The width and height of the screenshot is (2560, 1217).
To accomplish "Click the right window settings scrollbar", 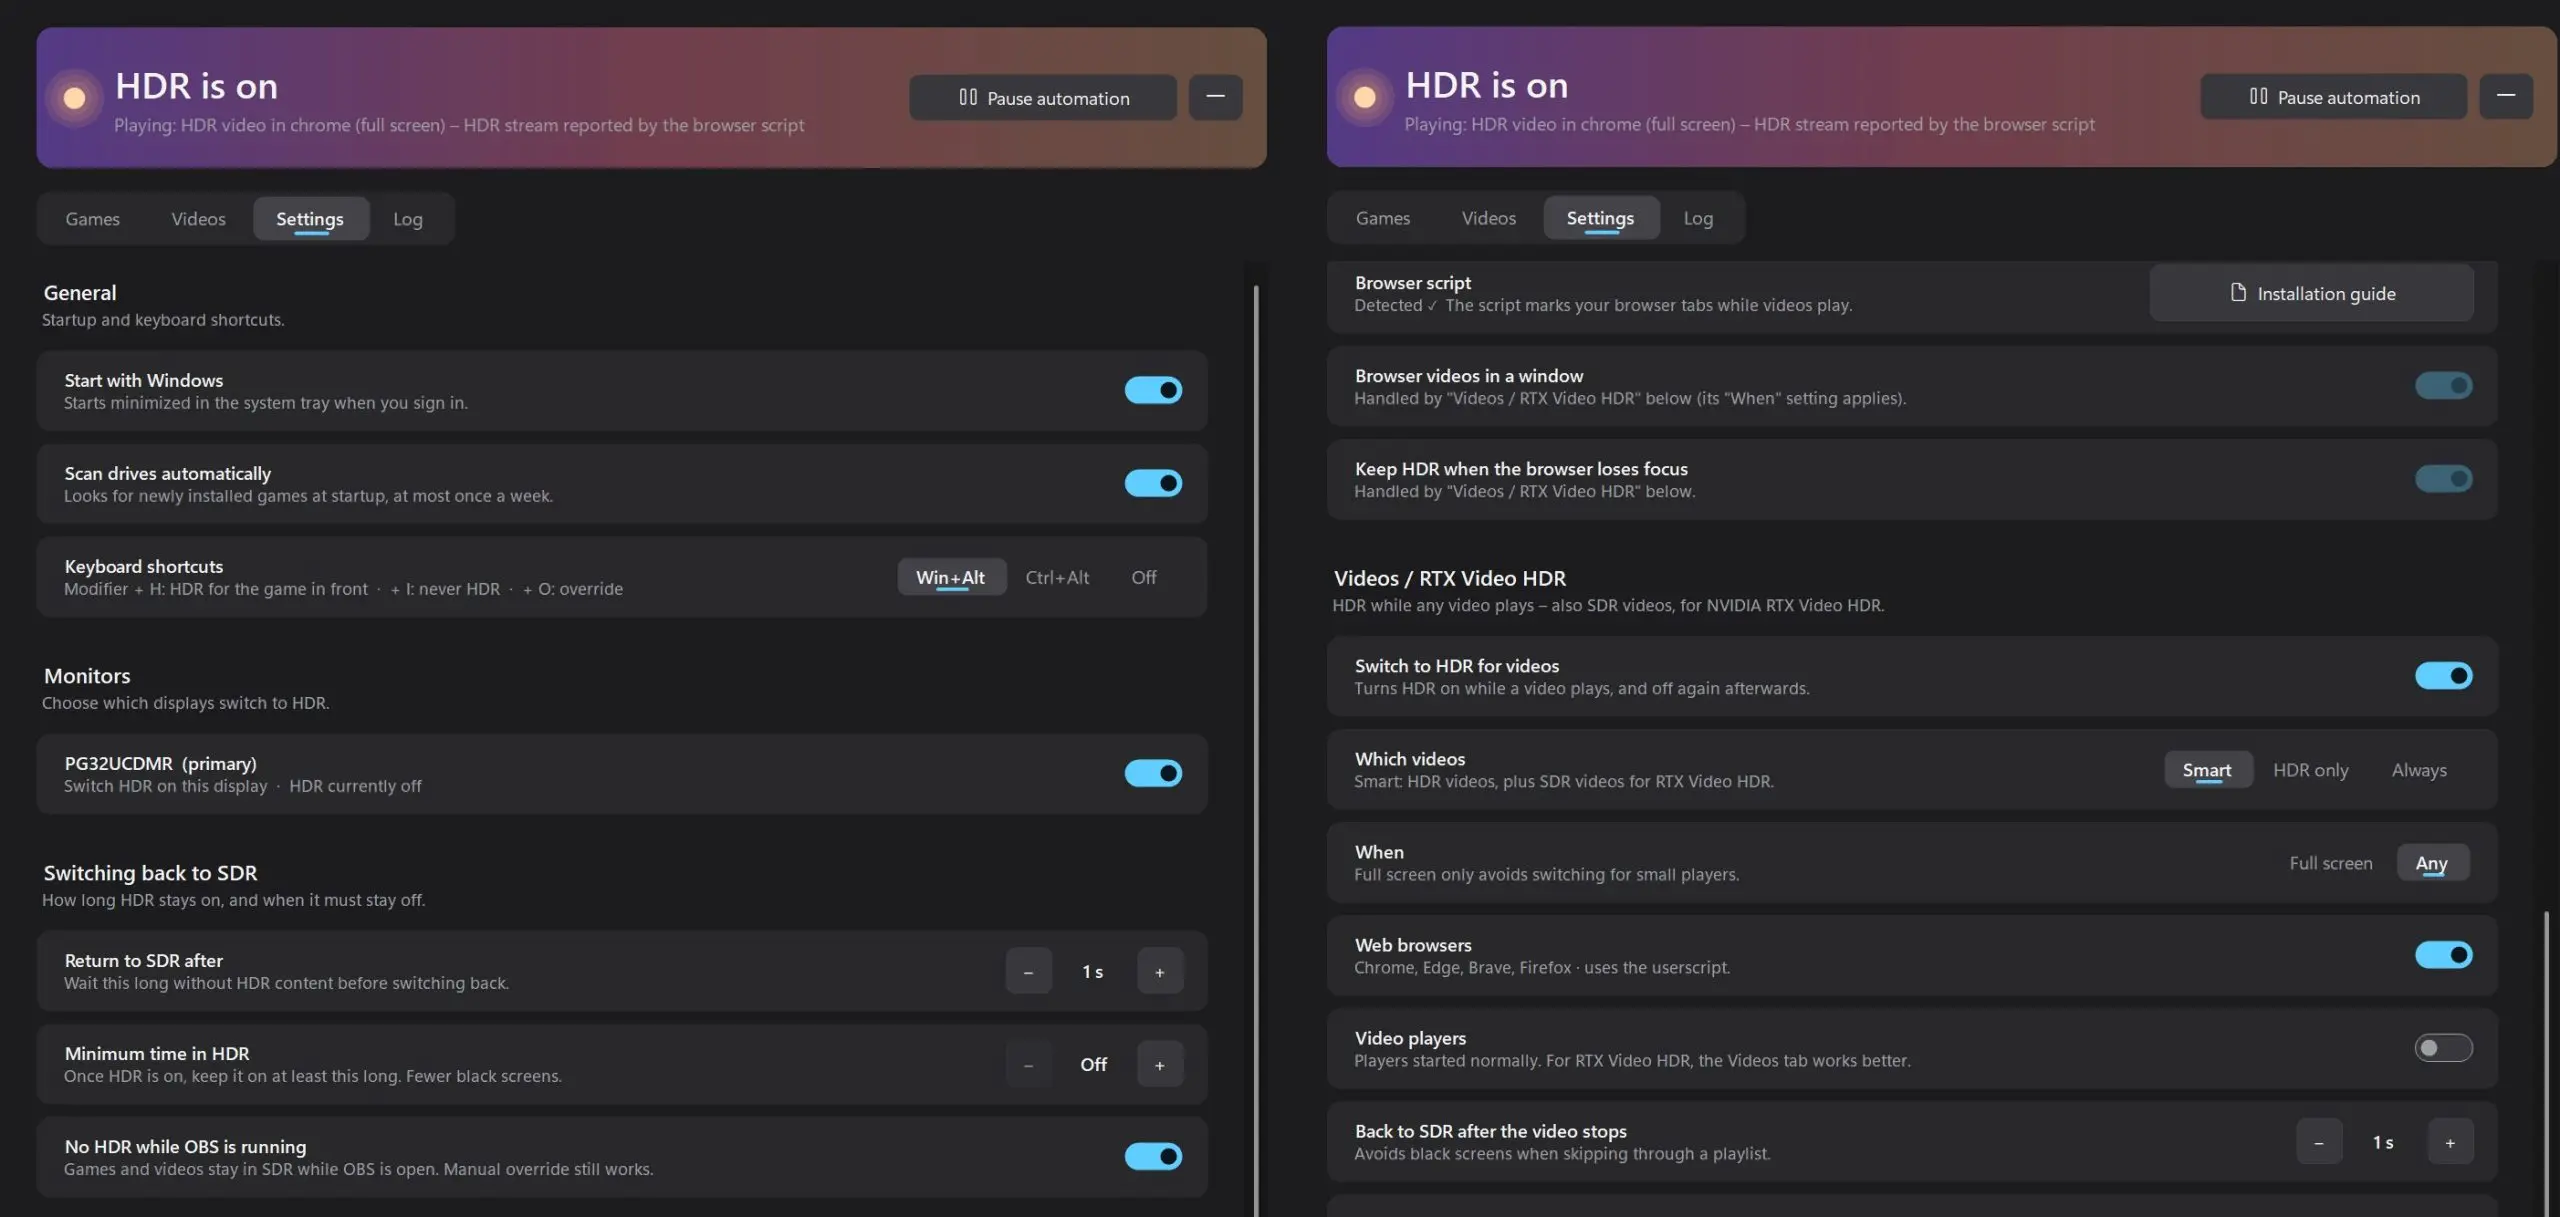I will coord(2546,1064).
